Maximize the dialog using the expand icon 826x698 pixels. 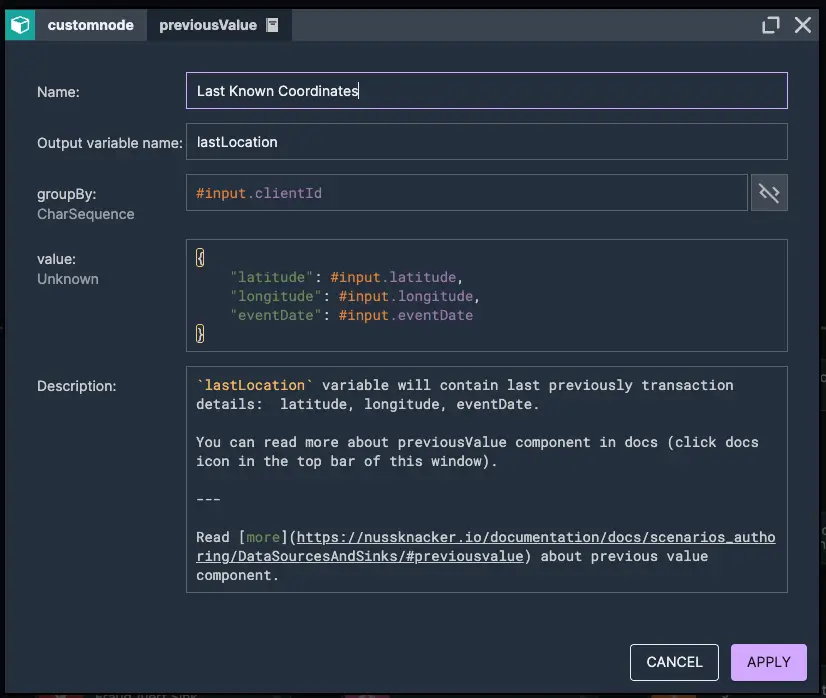pyautogui.click(x=771, y=25)
